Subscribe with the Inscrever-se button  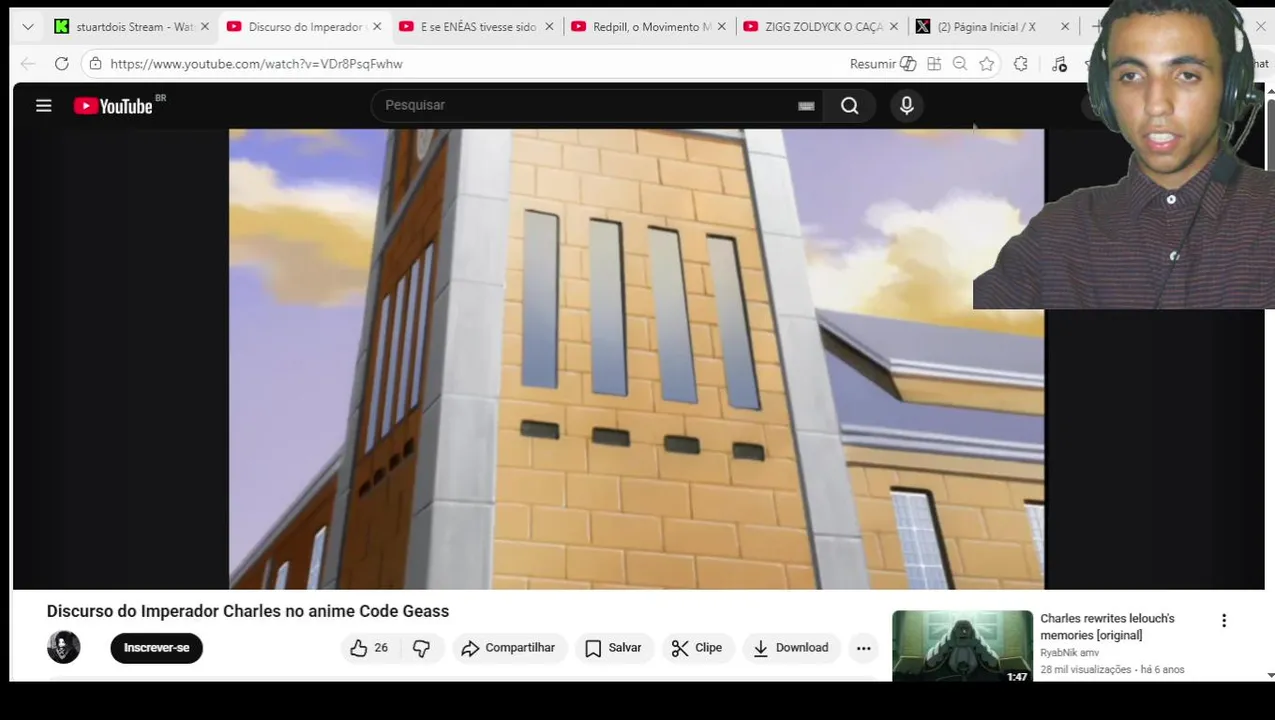[156, 648]
